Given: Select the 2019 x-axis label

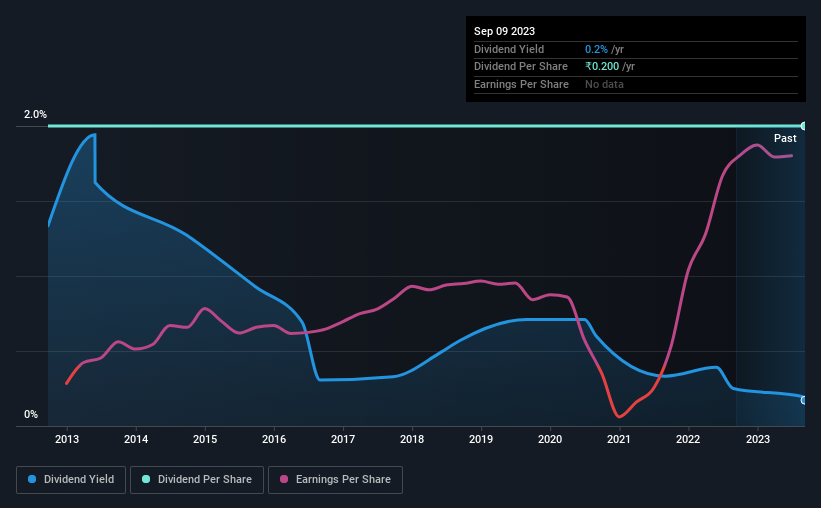Looking at the screenshot, I should pos(481,439).
